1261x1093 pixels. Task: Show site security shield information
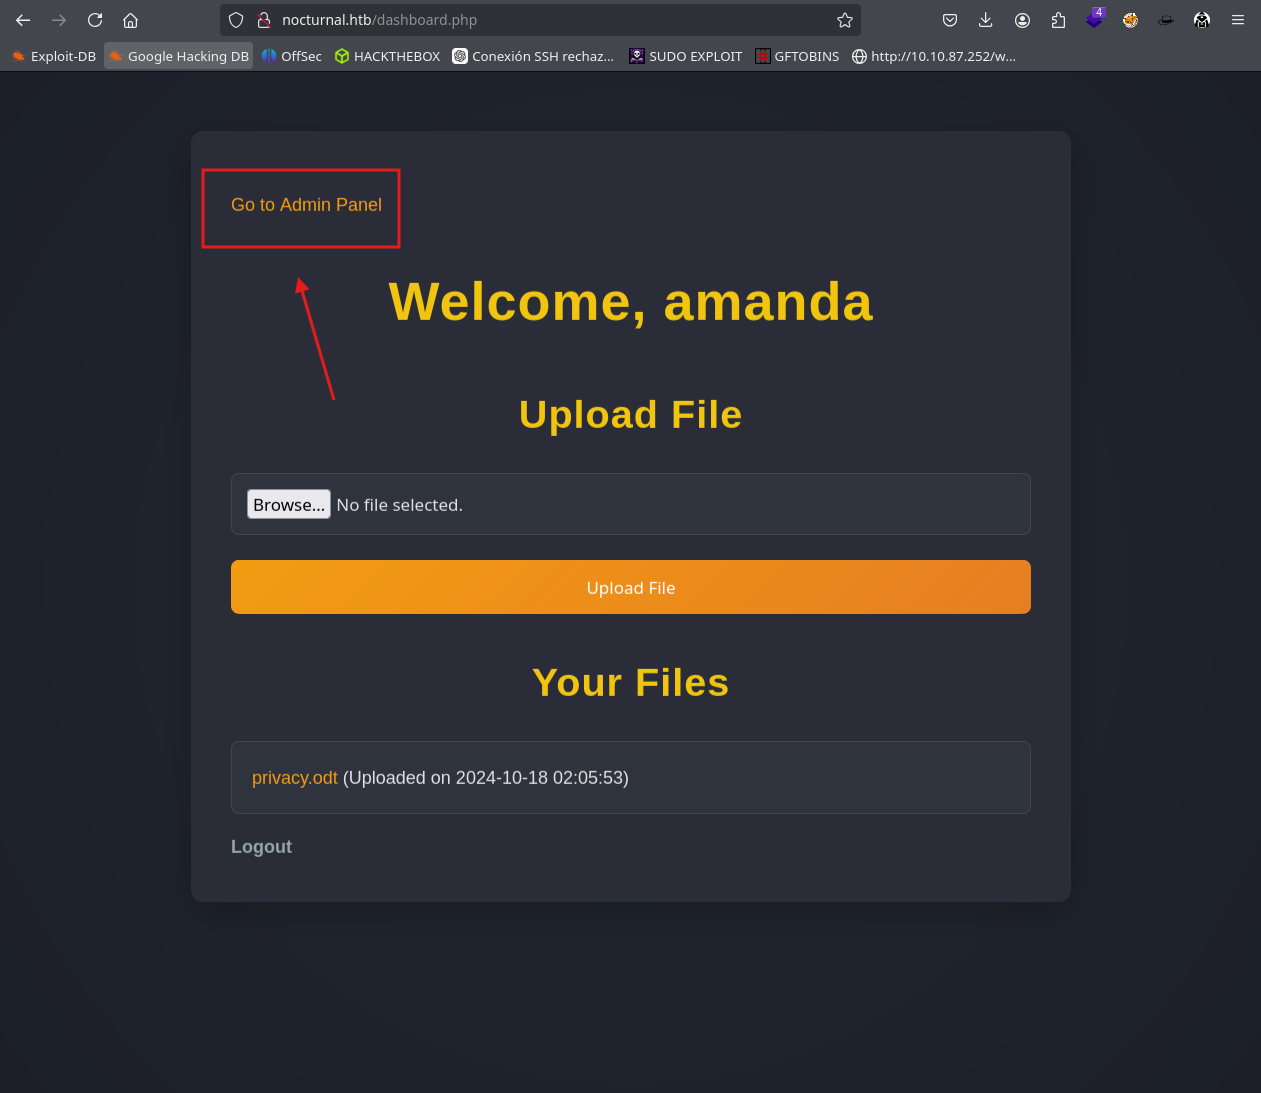click(x=236, y=20)
